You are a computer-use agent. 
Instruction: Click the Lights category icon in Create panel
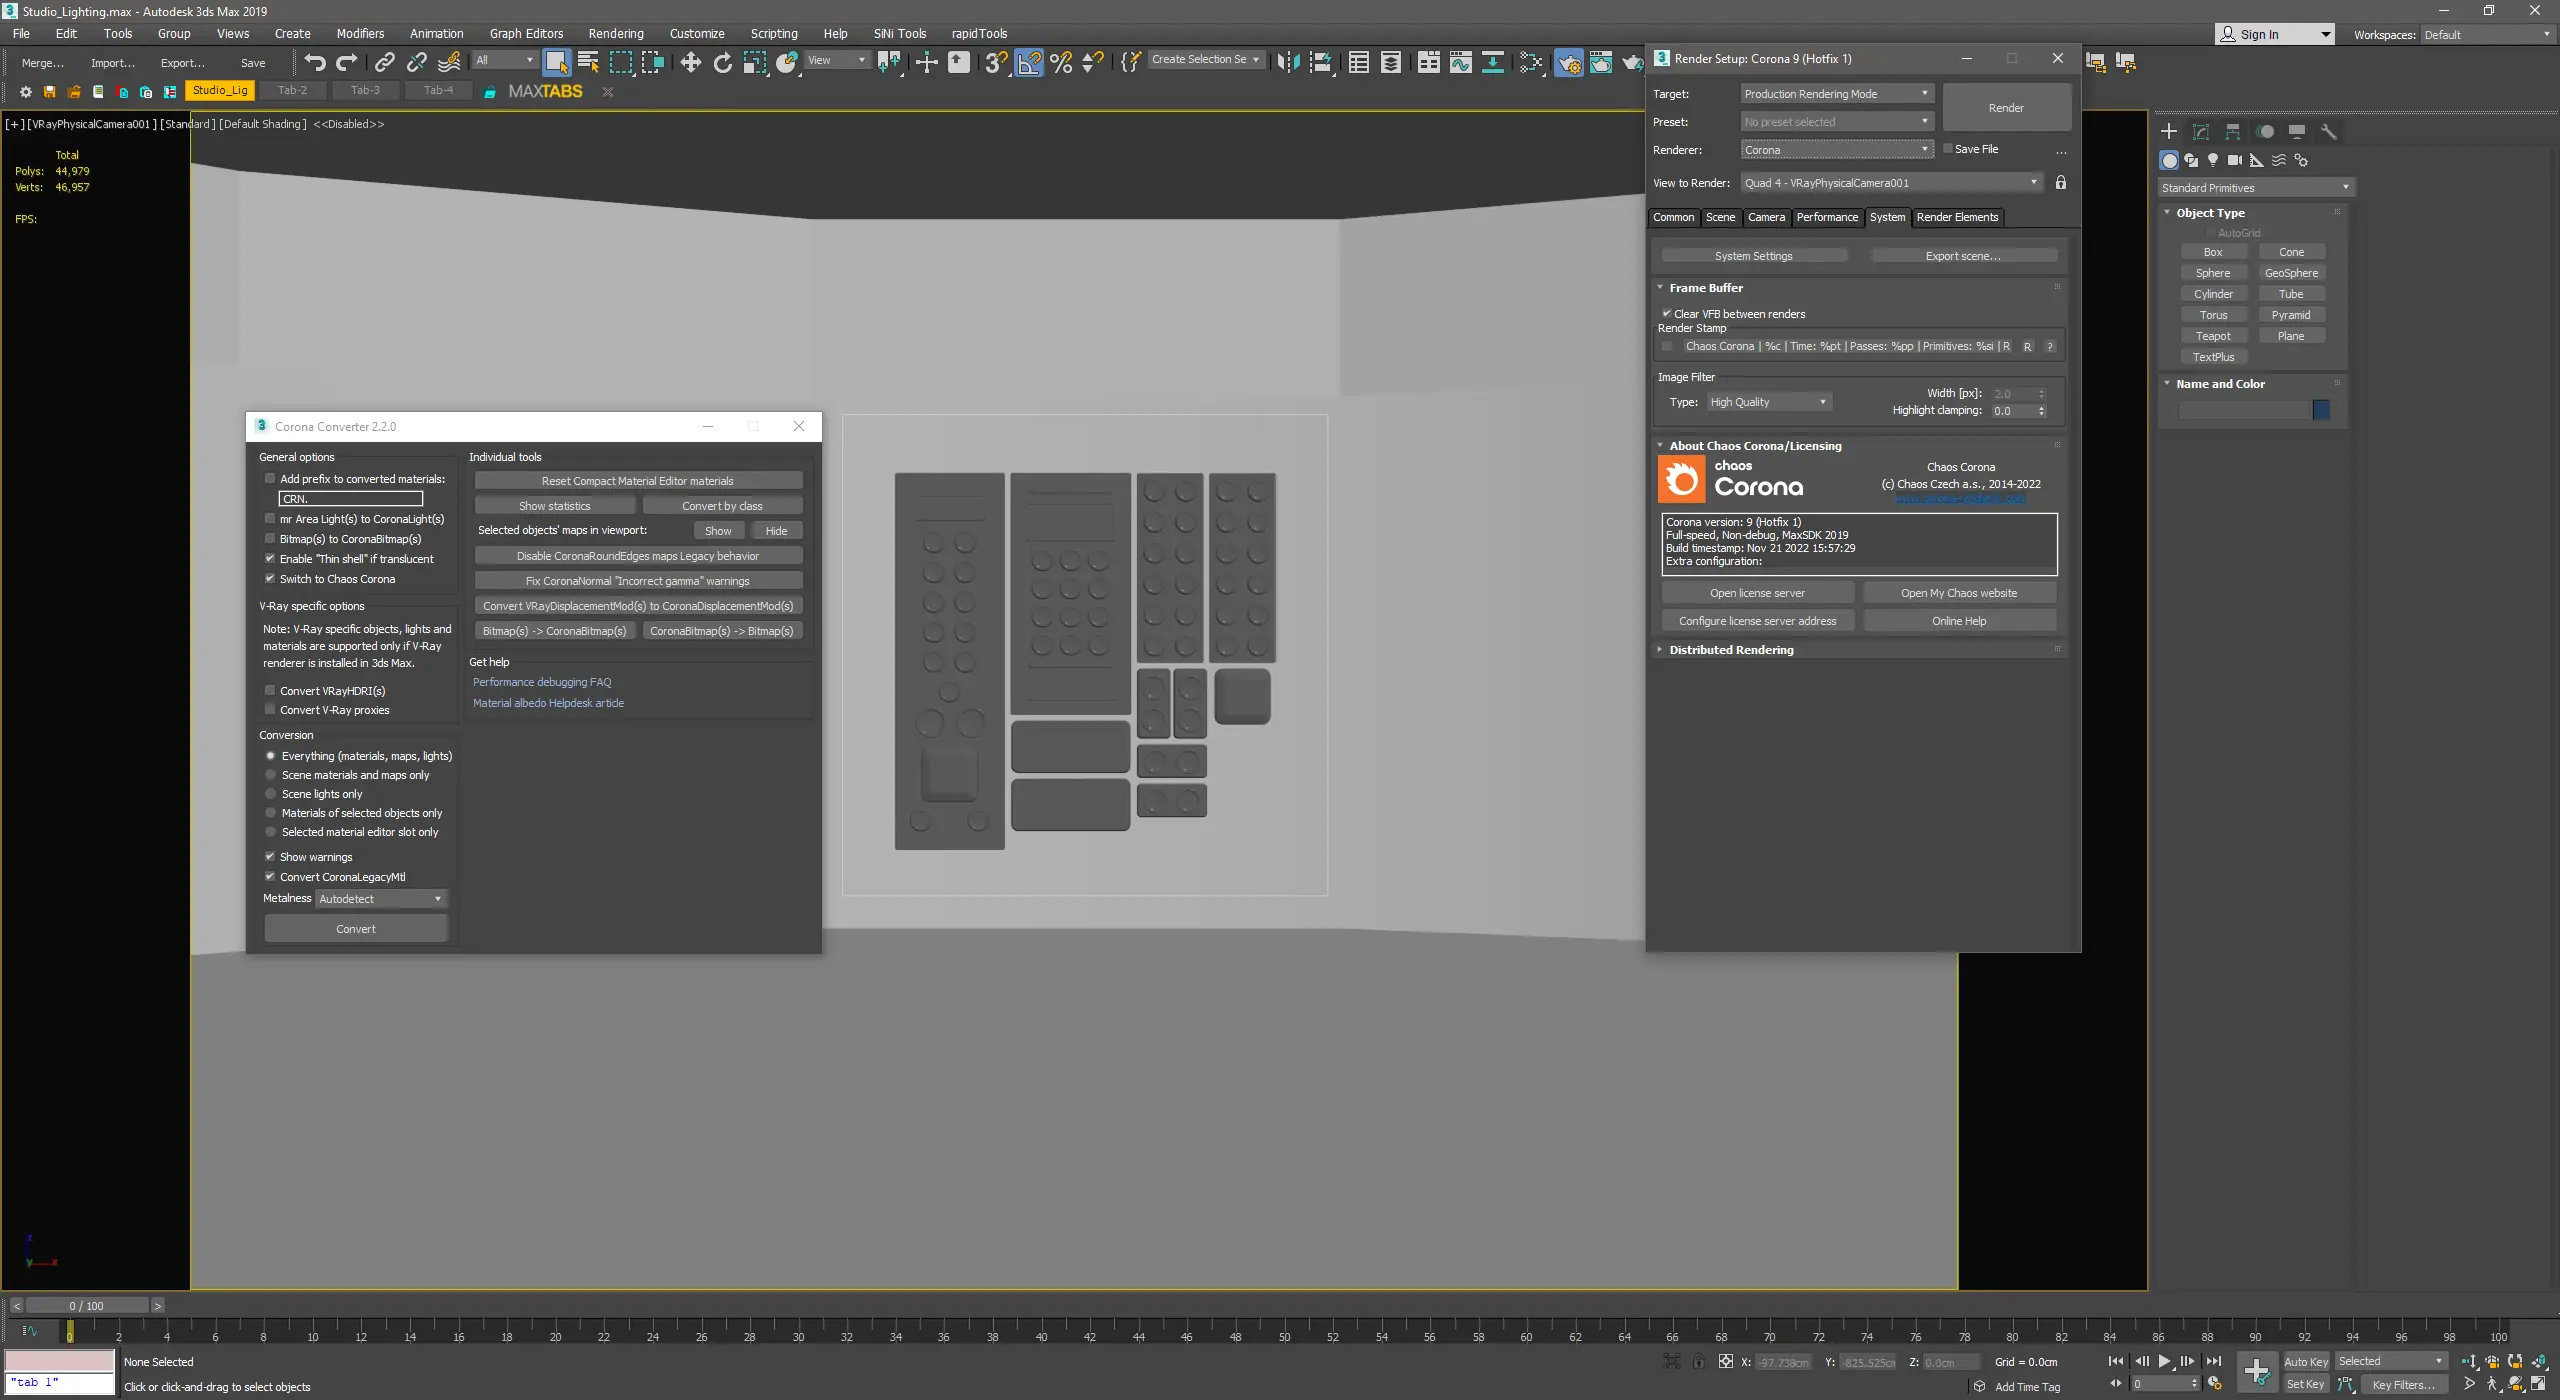[x=2213, y=160]
